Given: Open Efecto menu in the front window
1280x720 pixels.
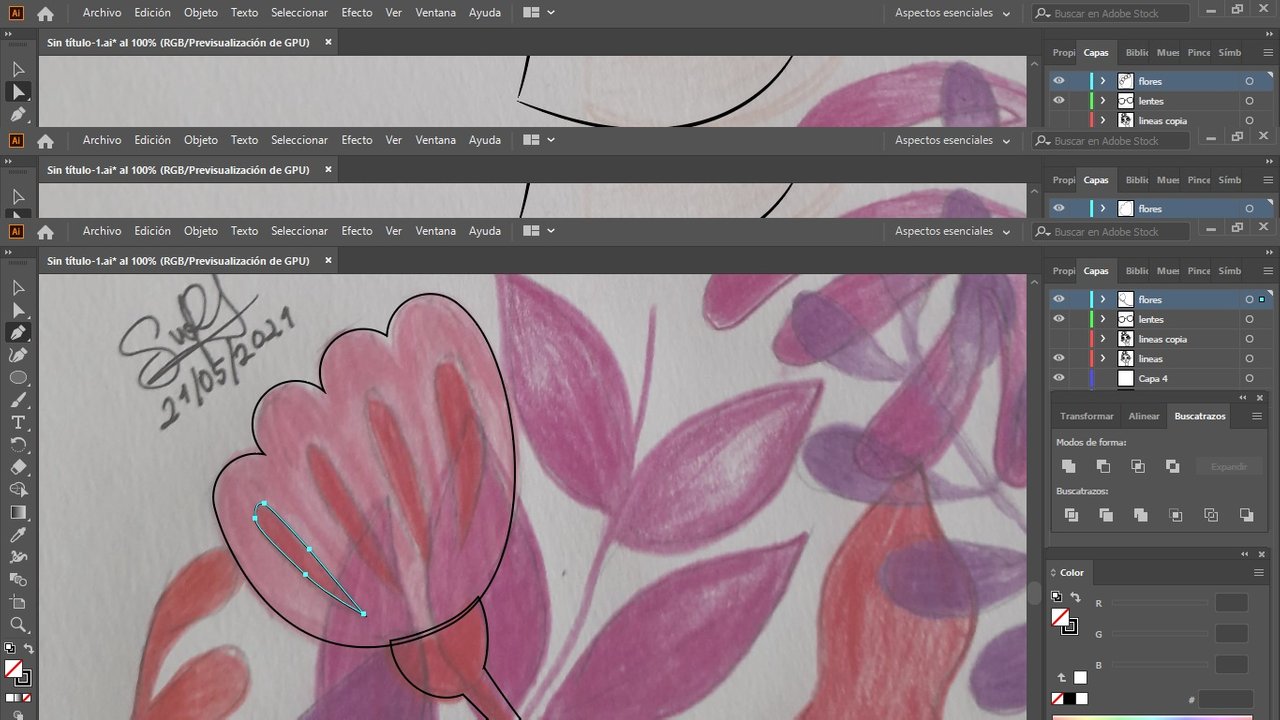Looking at the screenshot, I should [357, 231].
